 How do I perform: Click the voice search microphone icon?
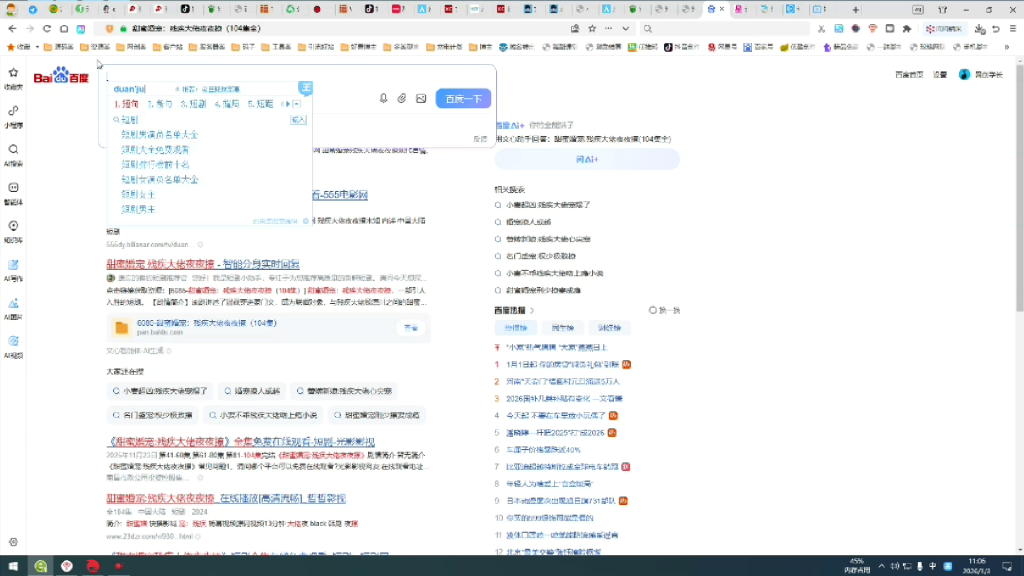tap(383, 98)
